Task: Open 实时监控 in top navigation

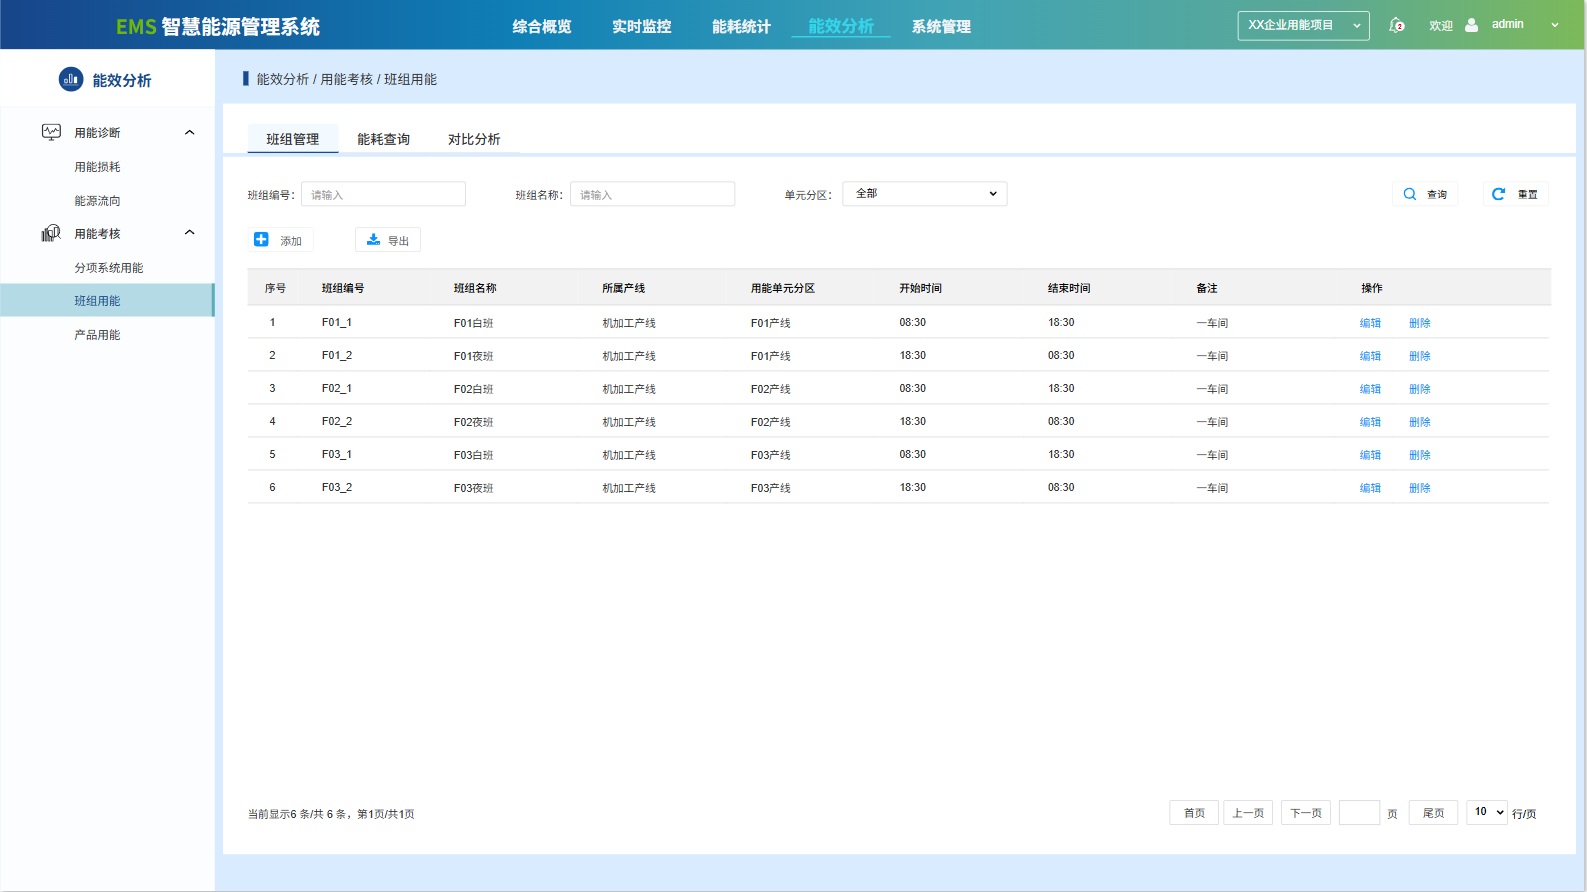Action: coord(641,26)
